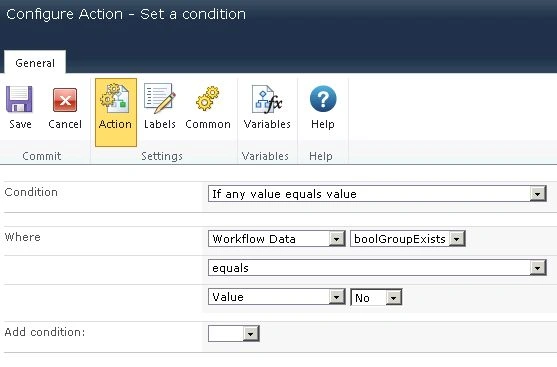Click the 'Commit' ribbon group label
557x367 pixels.
tap(42, 156)
